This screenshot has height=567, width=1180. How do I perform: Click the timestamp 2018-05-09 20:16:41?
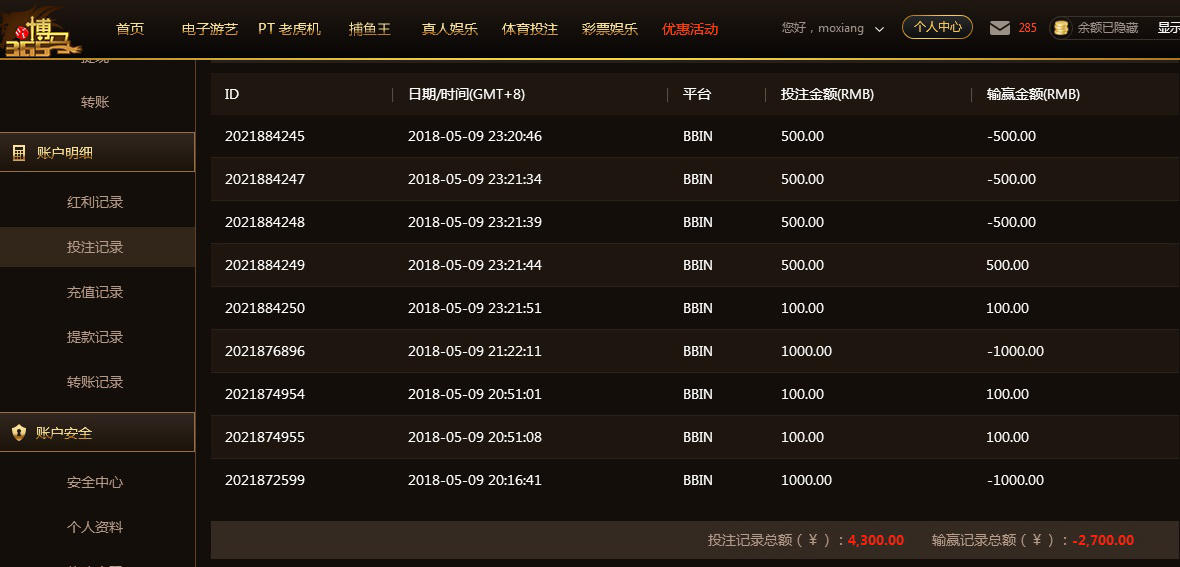(x=475, y=480)
